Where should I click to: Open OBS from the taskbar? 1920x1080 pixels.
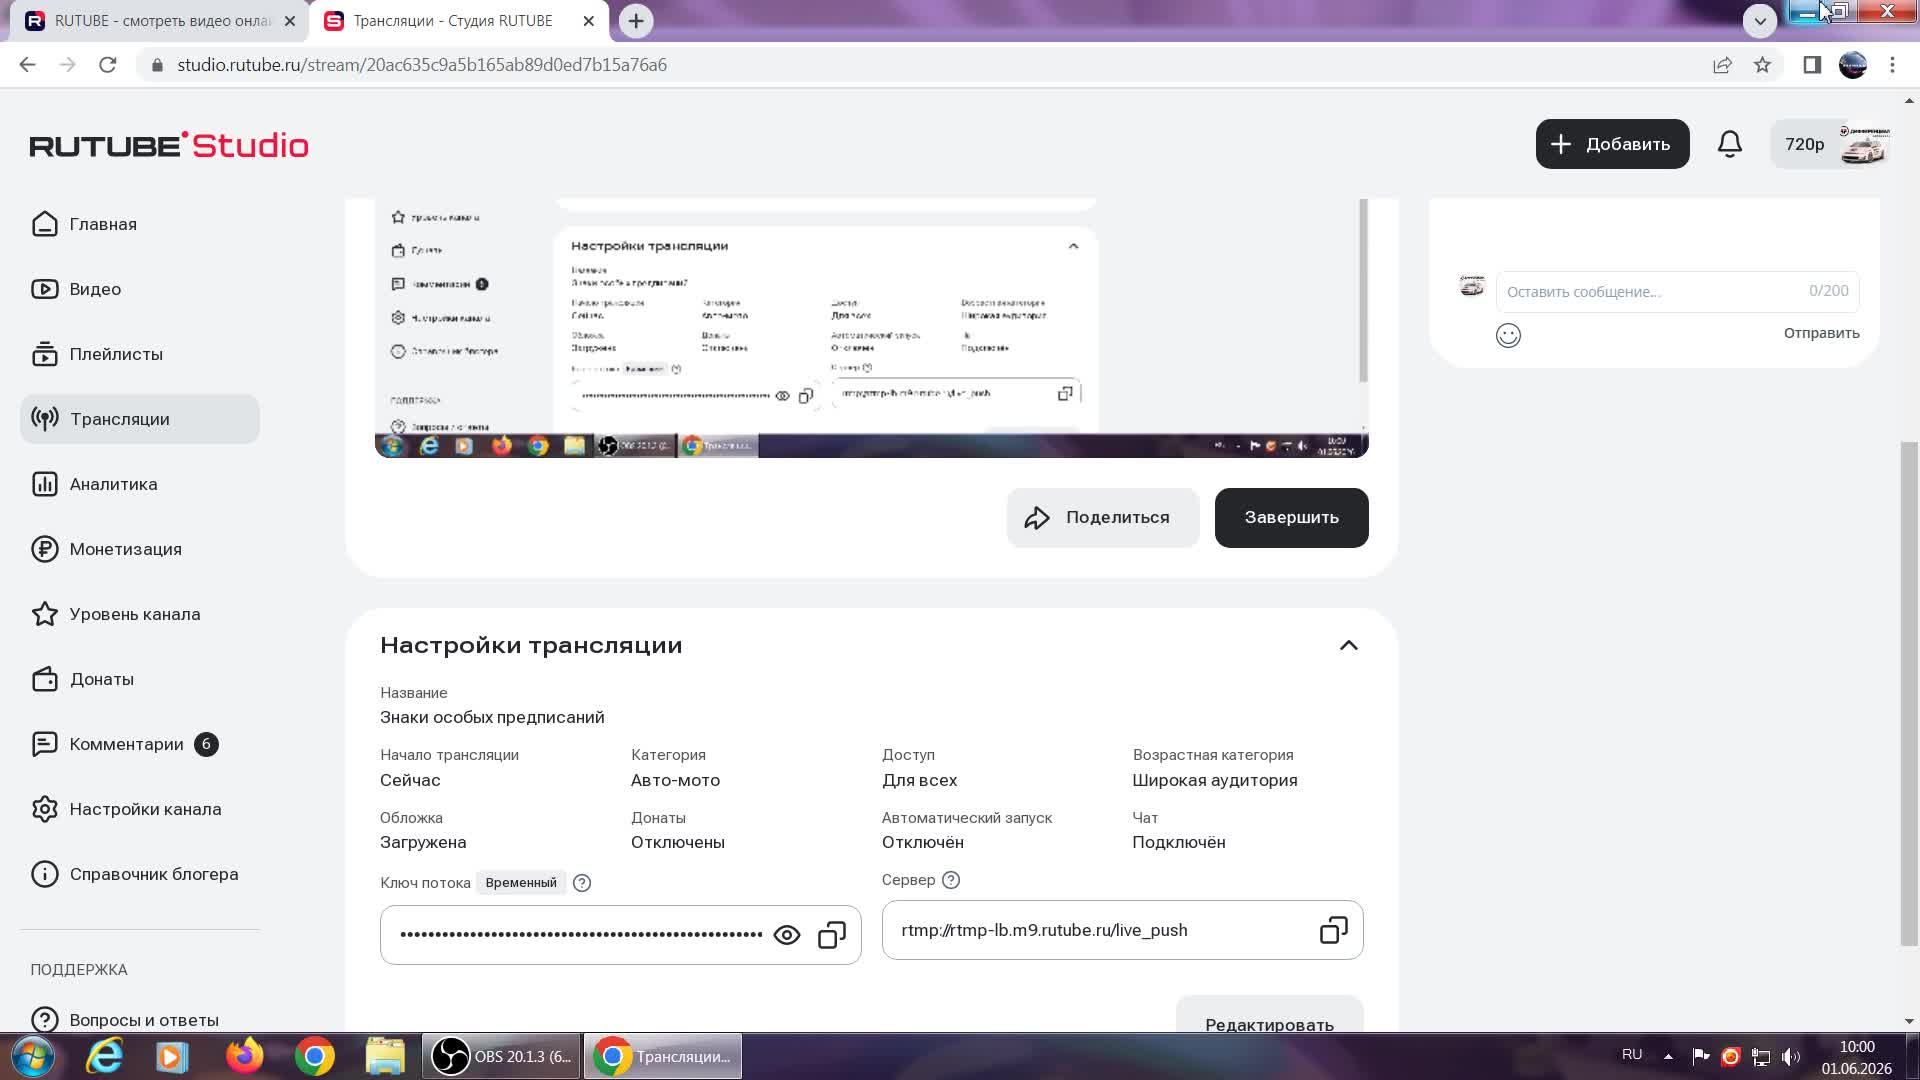click(502, 1057)
